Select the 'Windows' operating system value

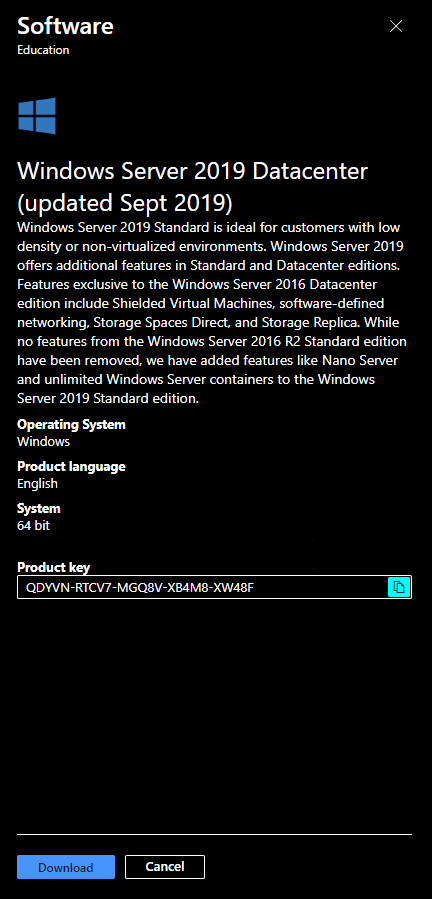pyautogui.click(x=44, y=441)
